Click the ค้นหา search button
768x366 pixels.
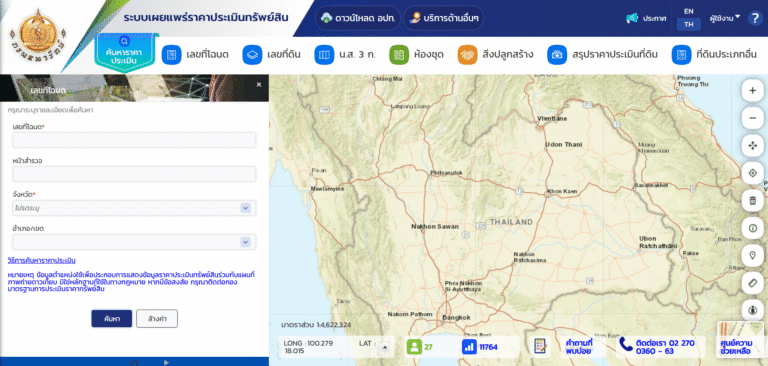pyautogui.click(x=112, y=318)
